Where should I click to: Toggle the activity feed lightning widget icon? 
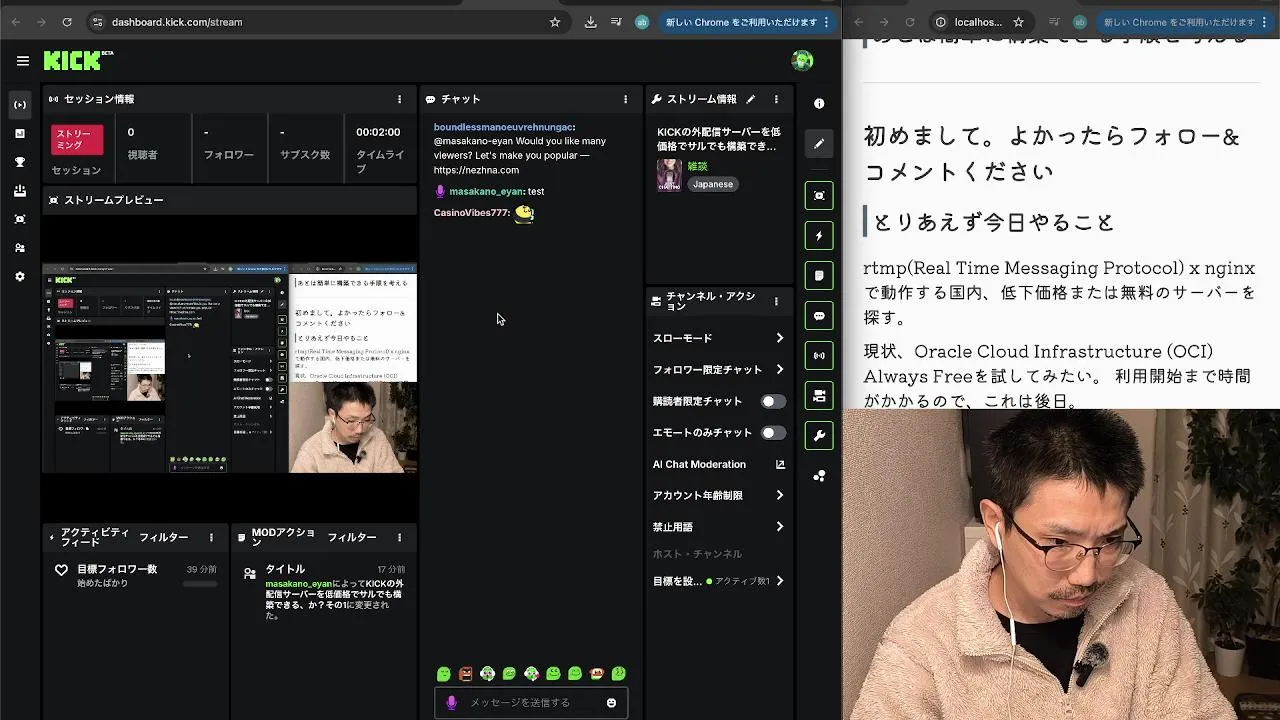[819, 236]
